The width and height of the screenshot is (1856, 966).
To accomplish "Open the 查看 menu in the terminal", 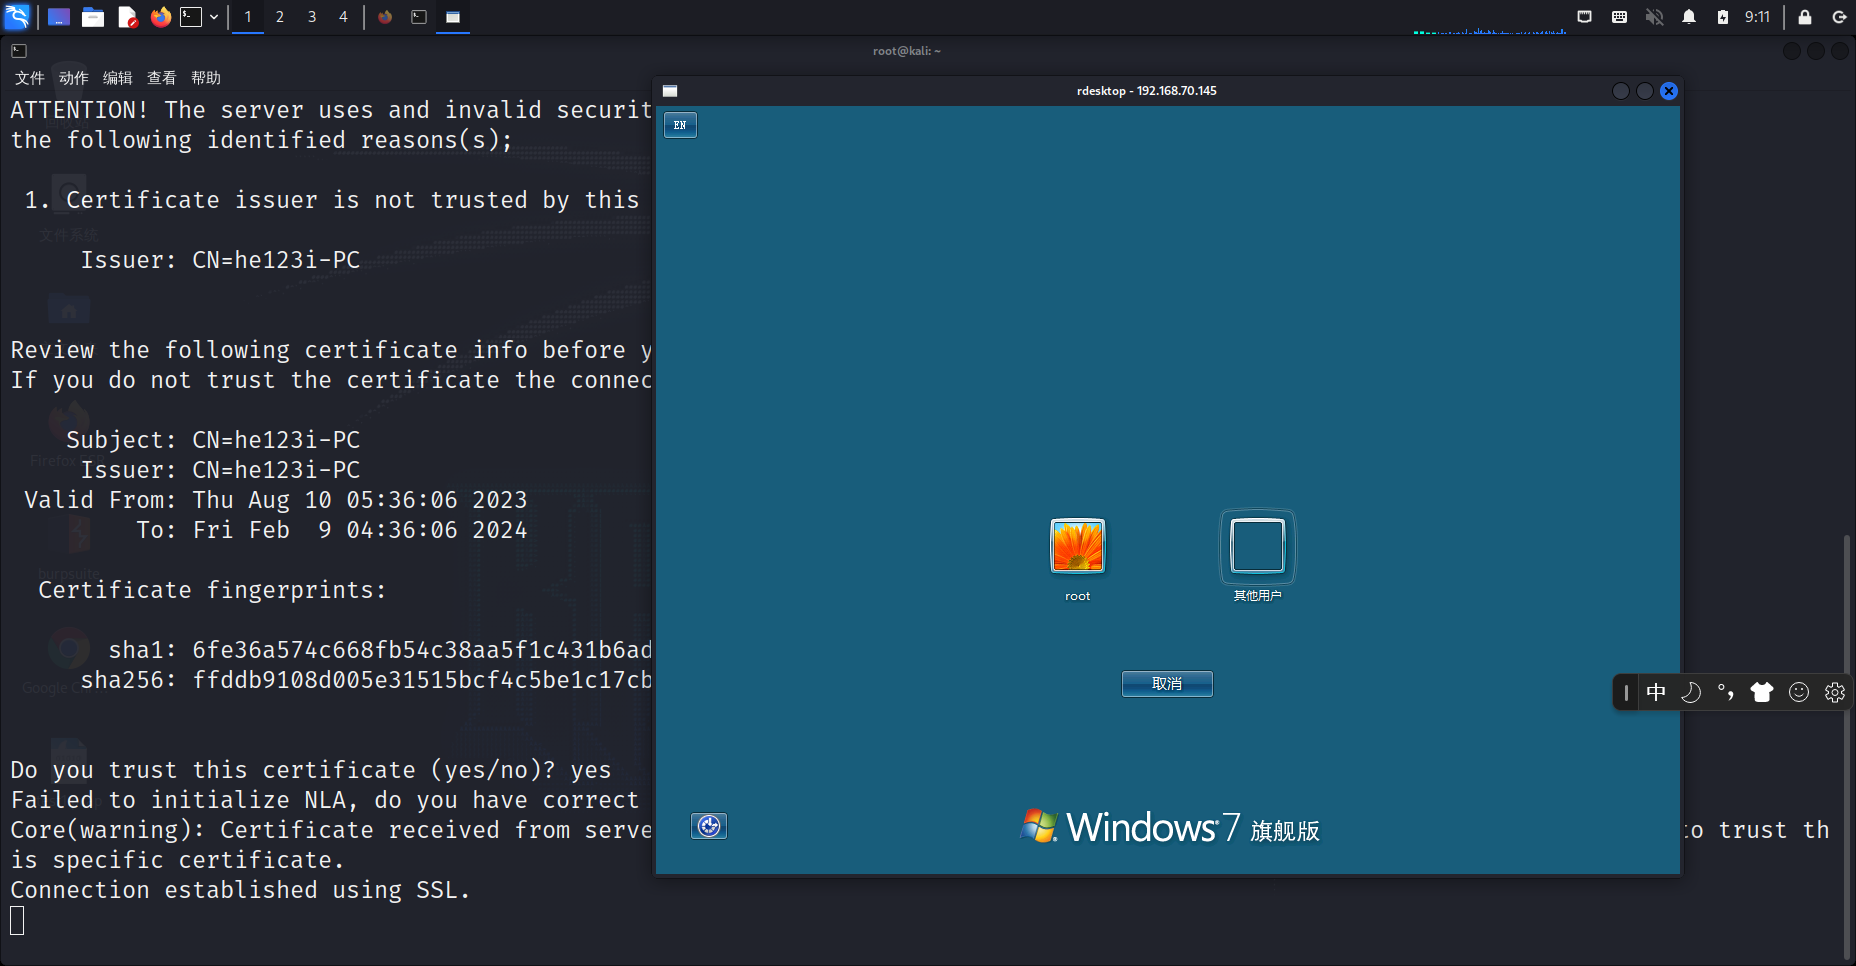I will coord(161,77).
